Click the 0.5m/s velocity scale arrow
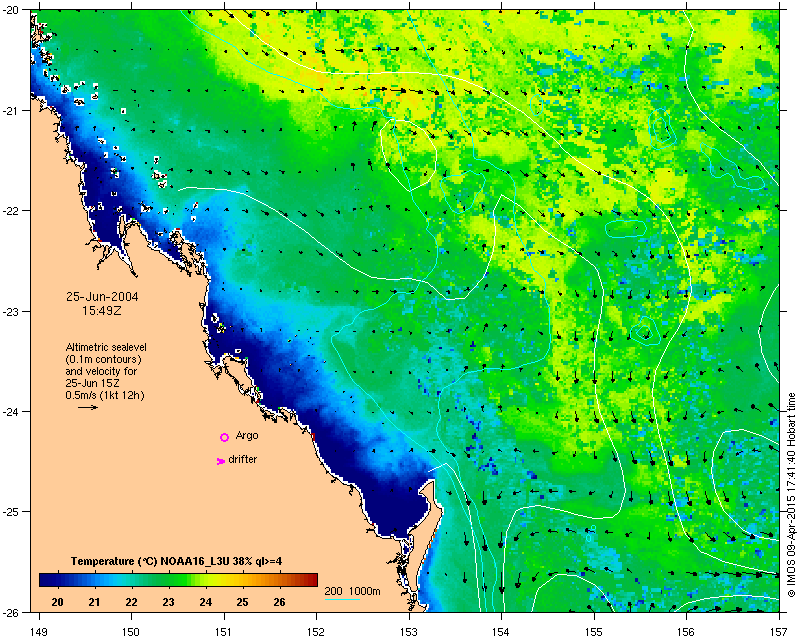Image resolution: width=800 pixels, height=640 pixels. coord(88,407)
